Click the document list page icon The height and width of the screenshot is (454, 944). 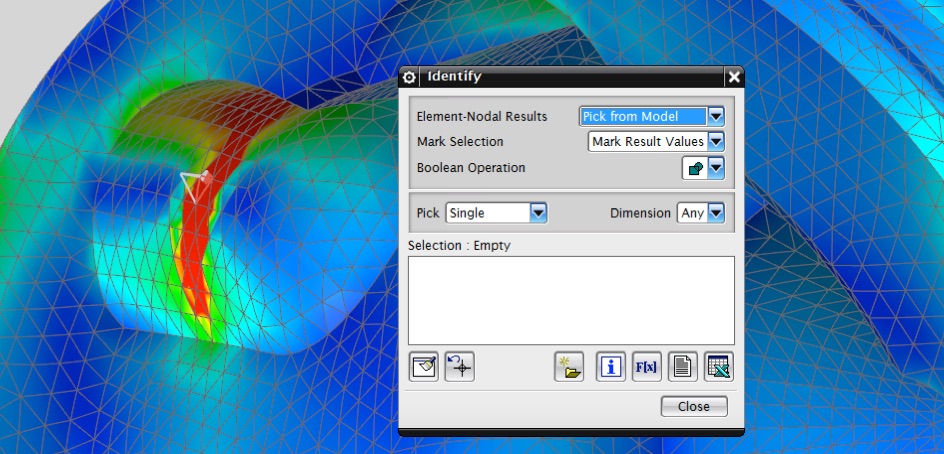683,367
